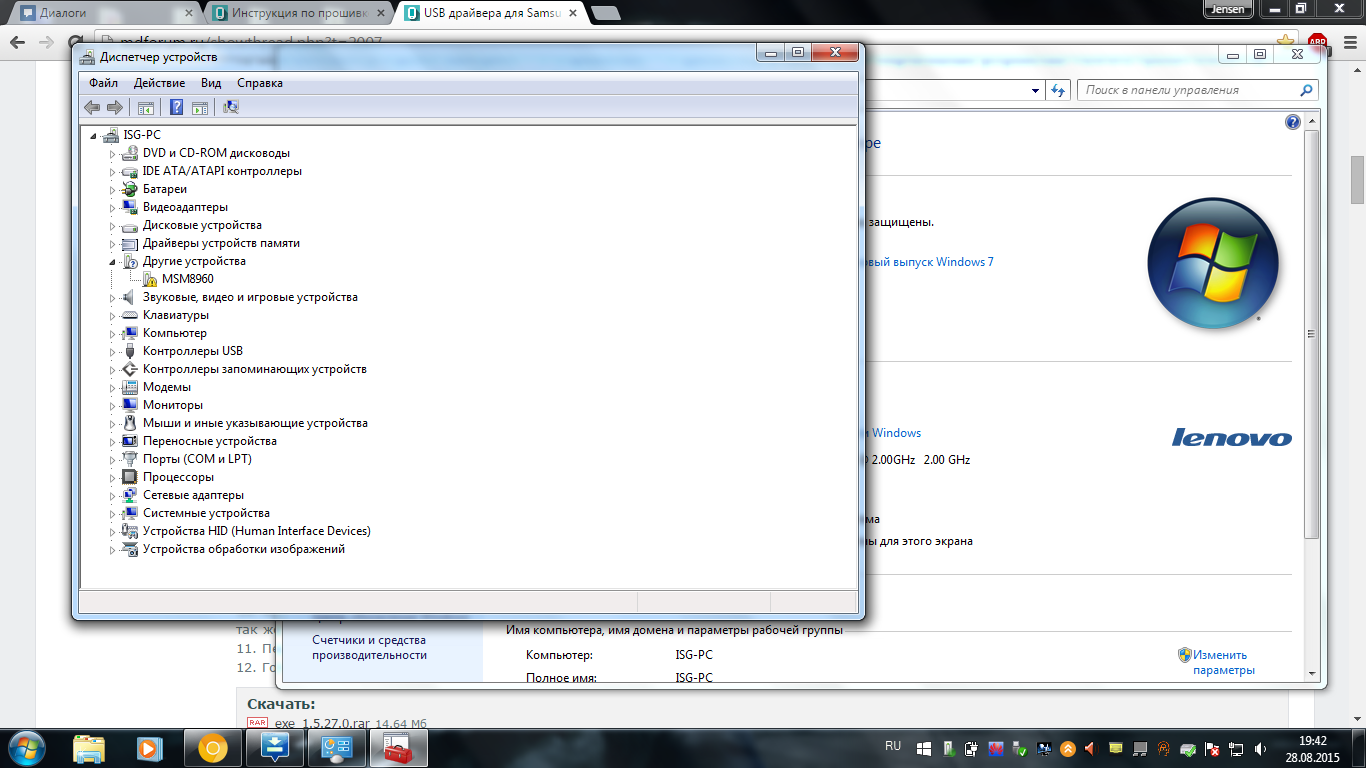Image resolution: width=1369 pixels, height=768 pixels.
Task: Collapse the Другие устройства category
Action: (x=113, y=261)
